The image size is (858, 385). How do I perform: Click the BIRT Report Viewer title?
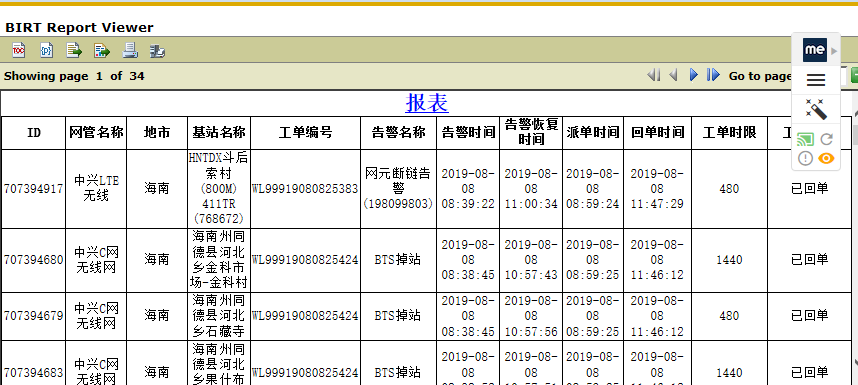pyautogui.click(x=79, y=27)
